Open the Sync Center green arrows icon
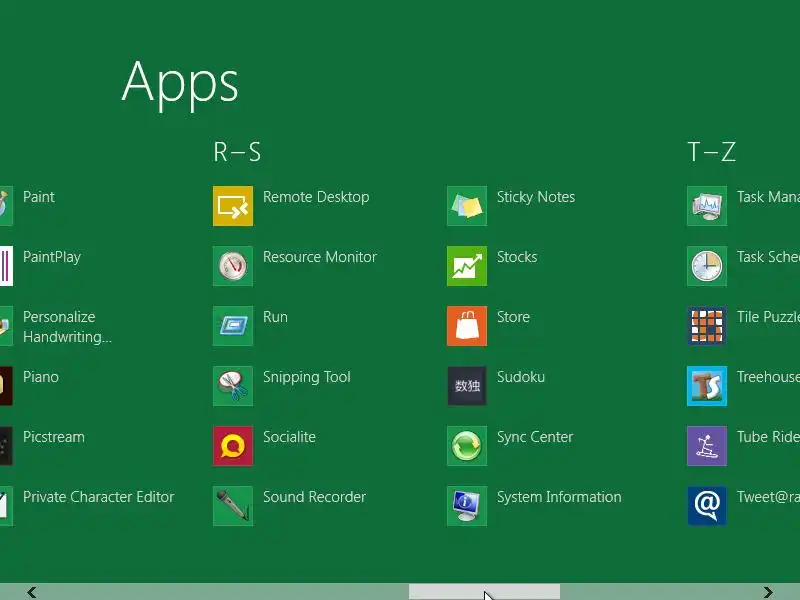Screen dimensions: 800x600 pyautogui.click(x=467, y=446)
